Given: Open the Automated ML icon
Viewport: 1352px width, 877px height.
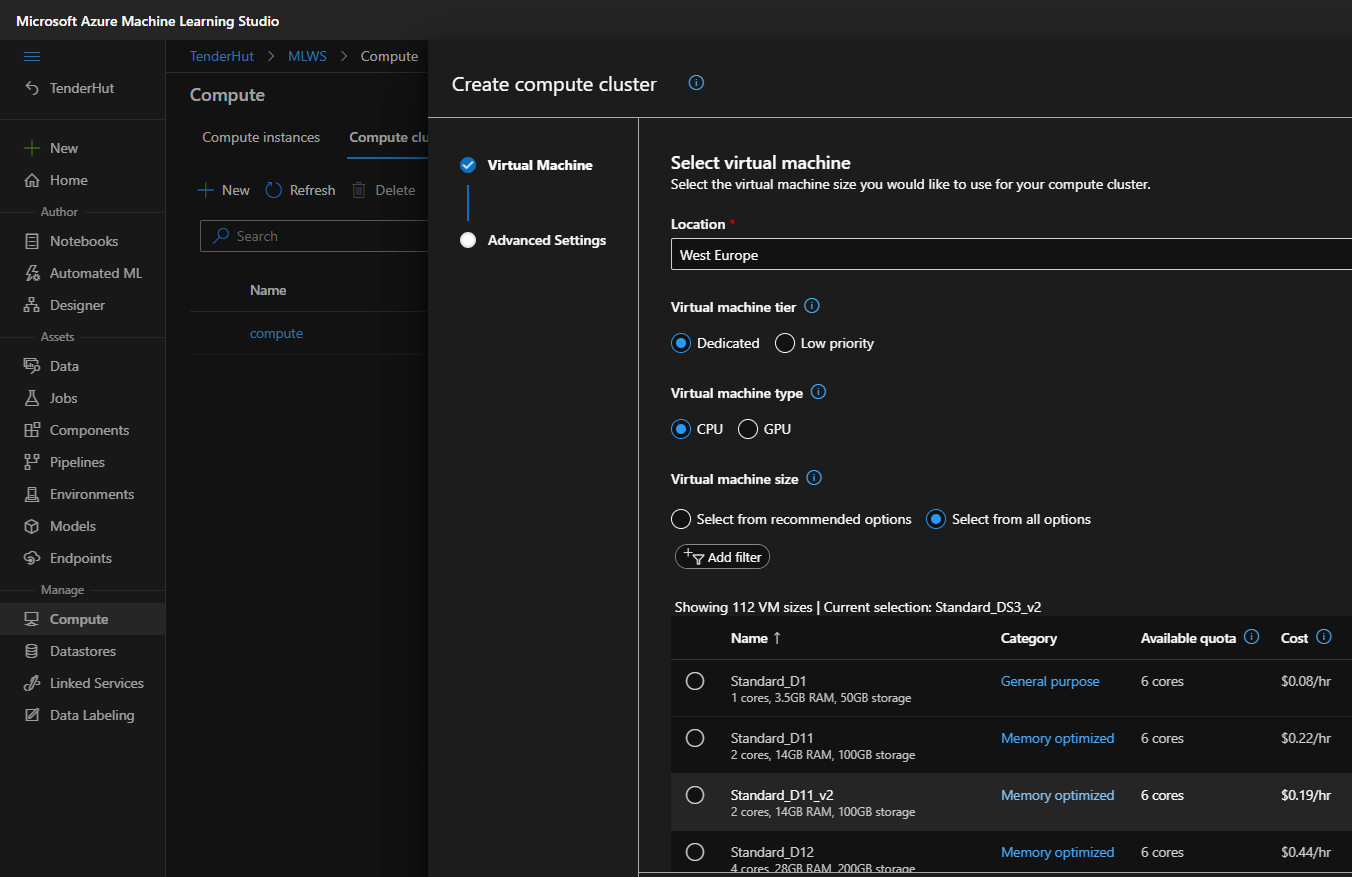Looking at the screenshot, I should [32, 273].
